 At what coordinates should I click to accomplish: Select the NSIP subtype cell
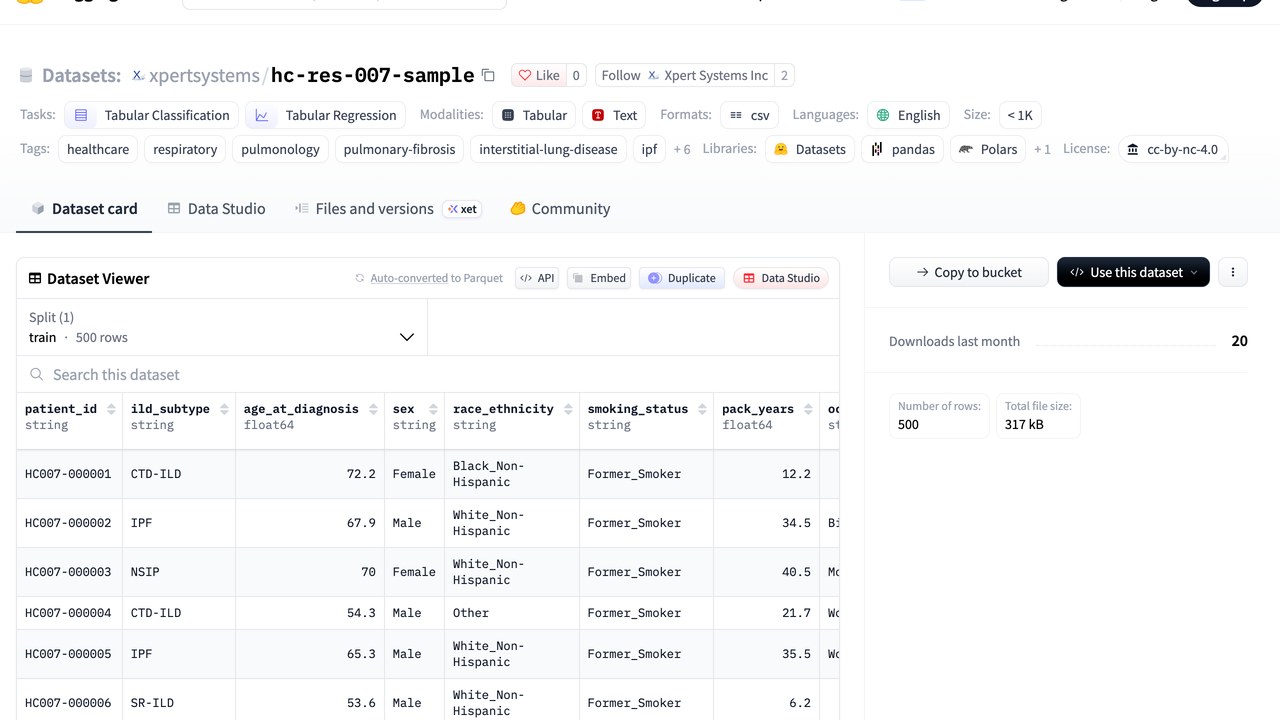pyautogui.click(x=179, y=572)
